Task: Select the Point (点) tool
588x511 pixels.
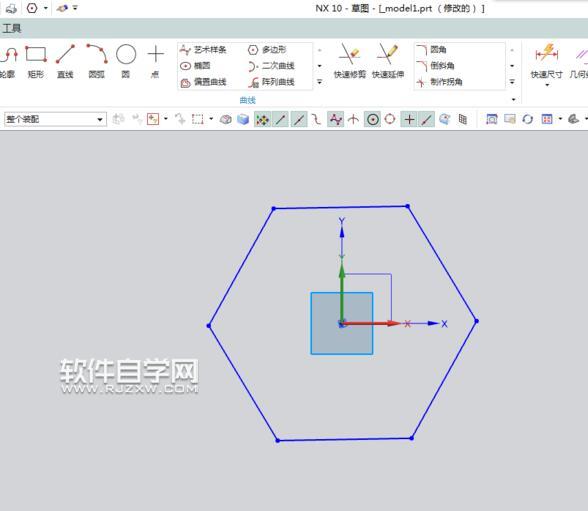Action: click(x=155, y=61)
